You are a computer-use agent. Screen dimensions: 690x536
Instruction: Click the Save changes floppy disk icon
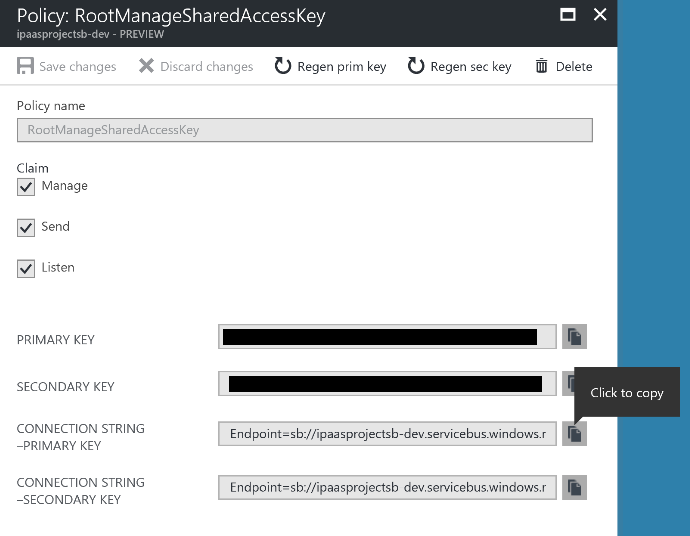point(26,66)
